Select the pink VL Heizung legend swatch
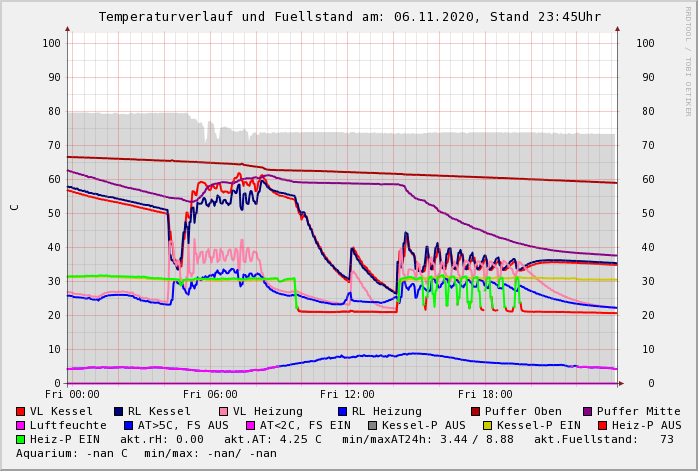698x471 pixels. coord(223,411)
